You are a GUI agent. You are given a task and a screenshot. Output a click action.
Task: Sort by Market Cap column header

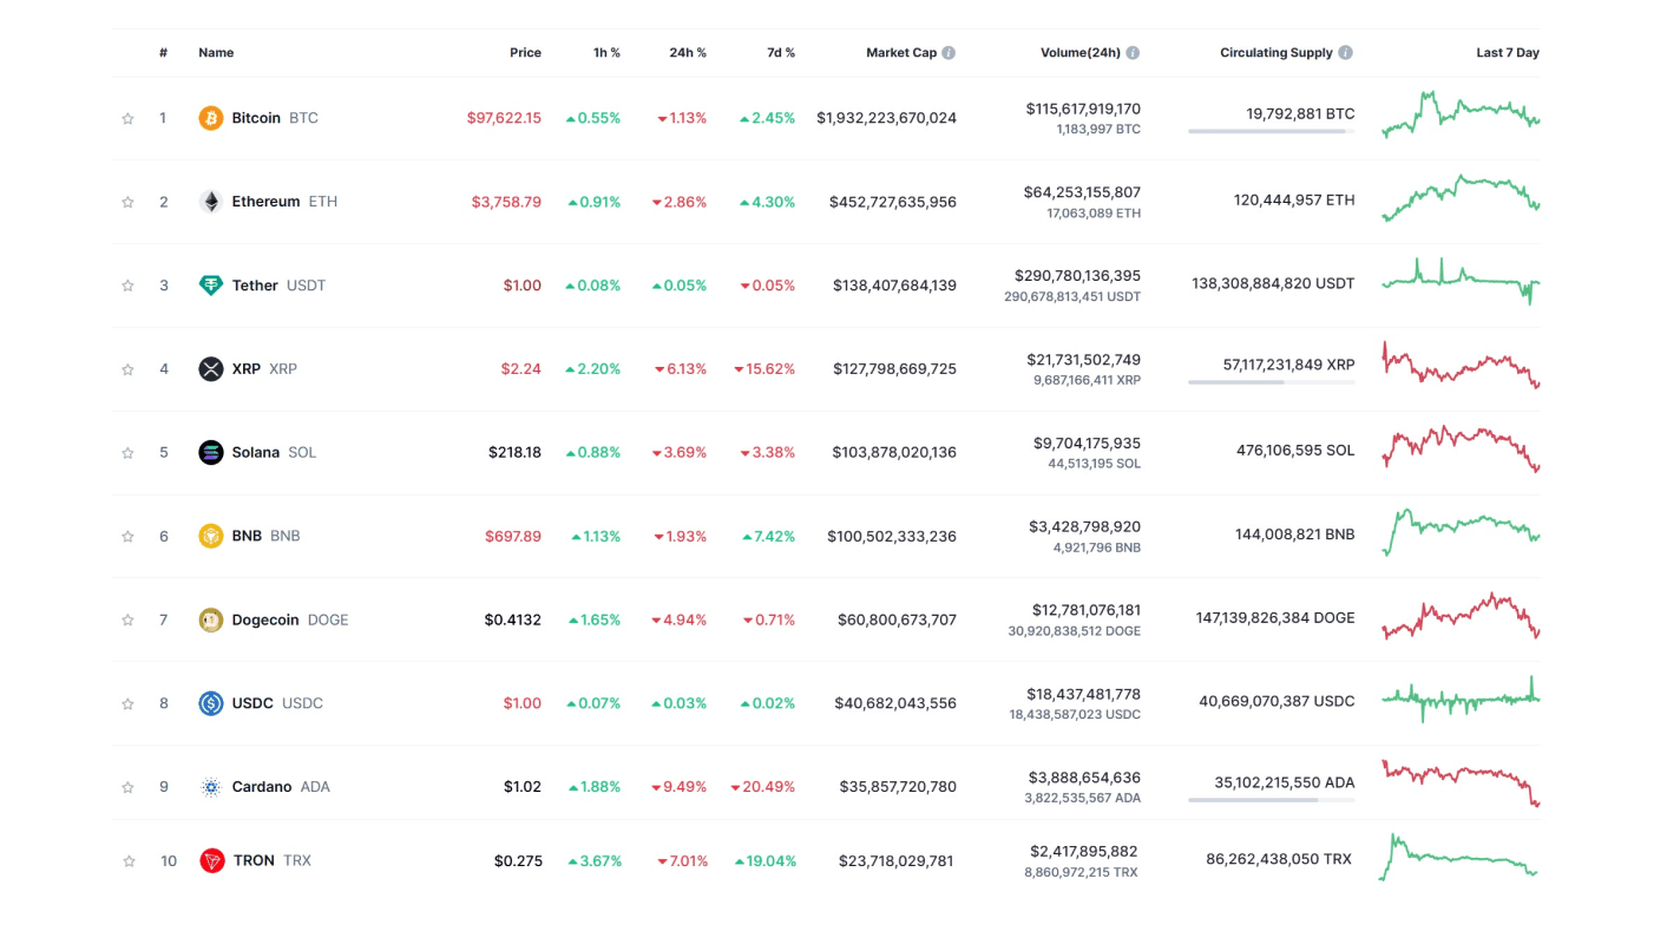901,53
